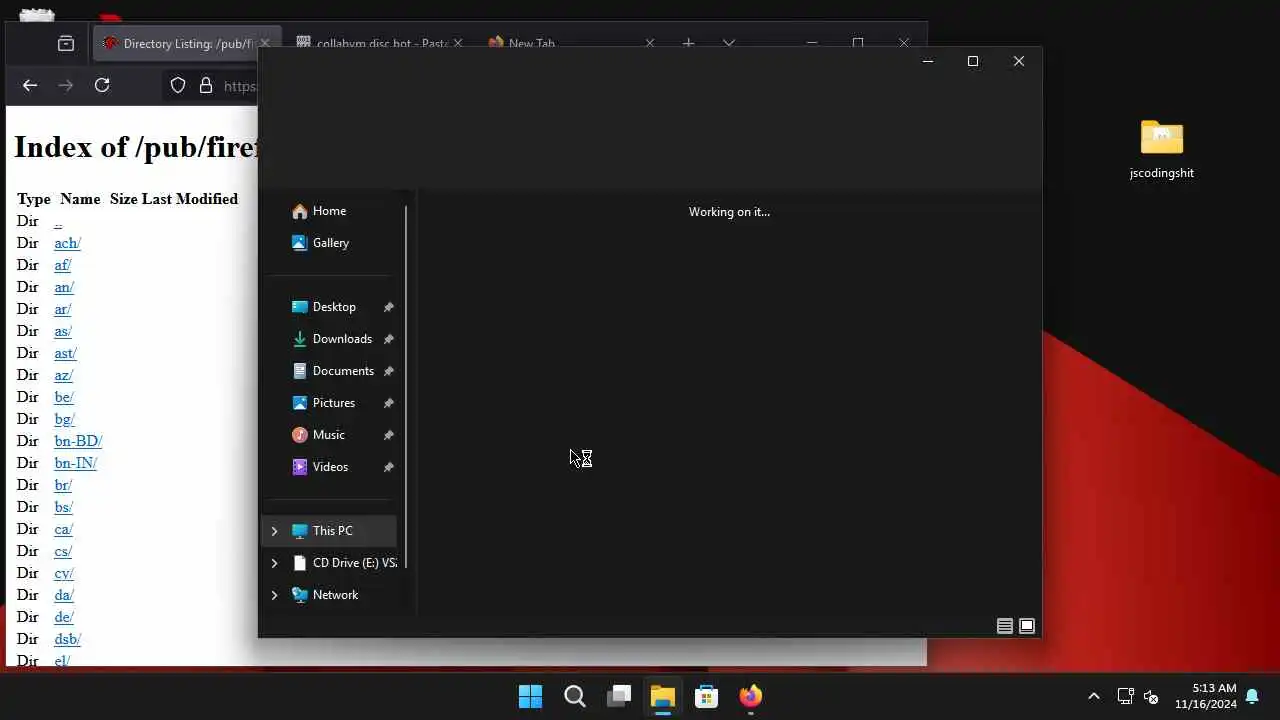Click the Firefox shield tracking protection icon

[178, 85]
